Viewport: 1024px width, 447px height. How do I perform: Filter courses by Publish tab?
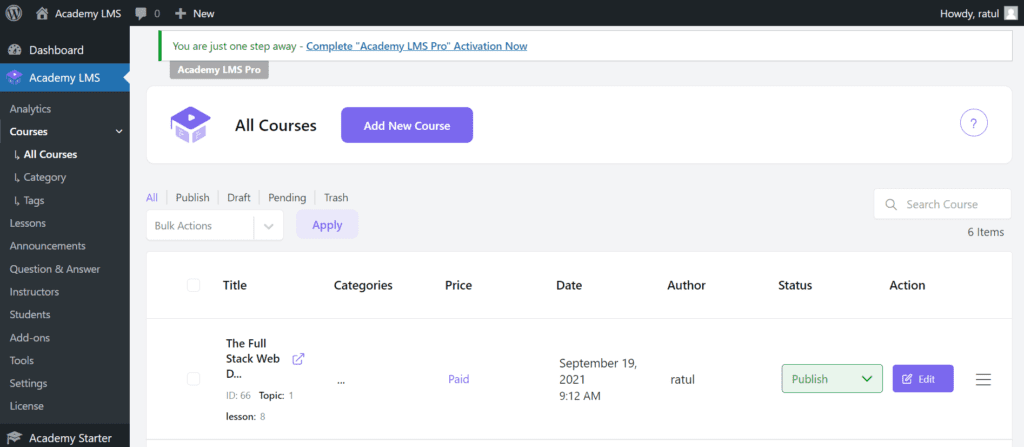(x=193, y=197)
